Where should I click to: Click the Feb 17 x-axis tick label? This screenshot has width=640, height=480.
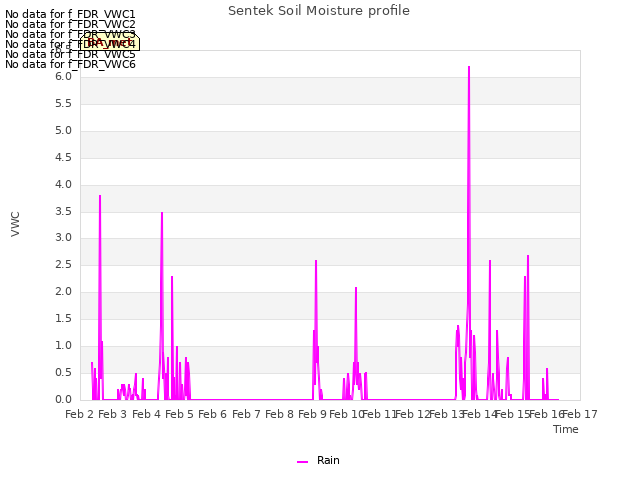pyautogui.click(x=580, y=414)
